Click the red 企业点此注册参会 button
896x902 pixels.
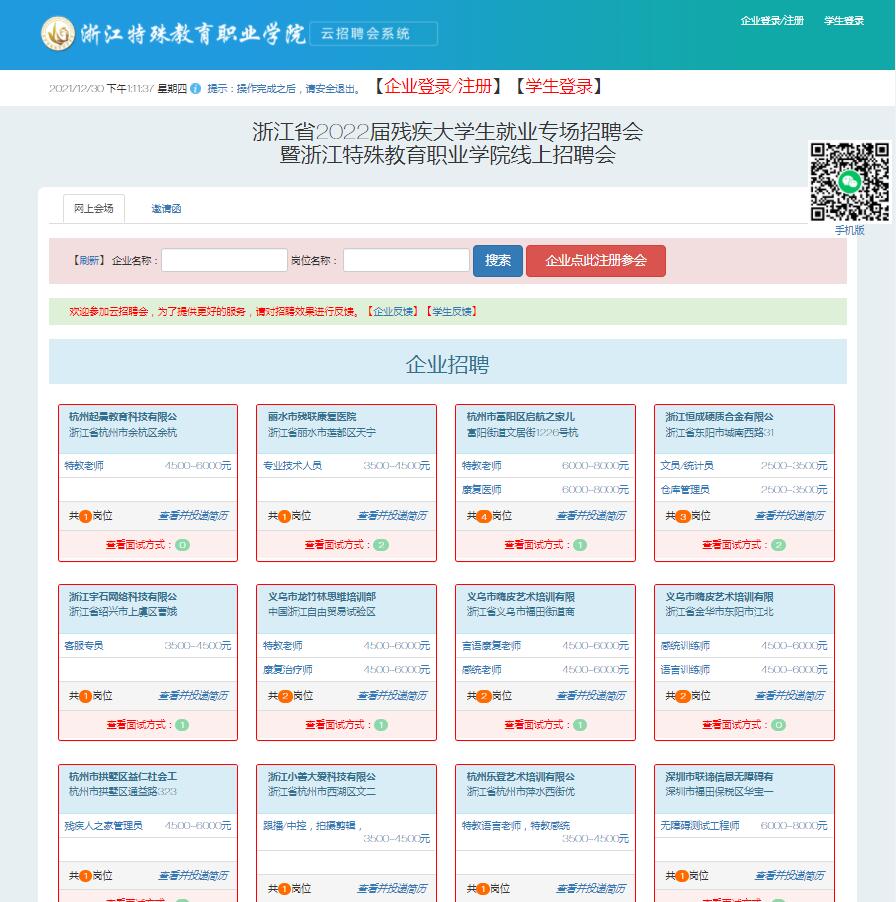pos(596,261)
